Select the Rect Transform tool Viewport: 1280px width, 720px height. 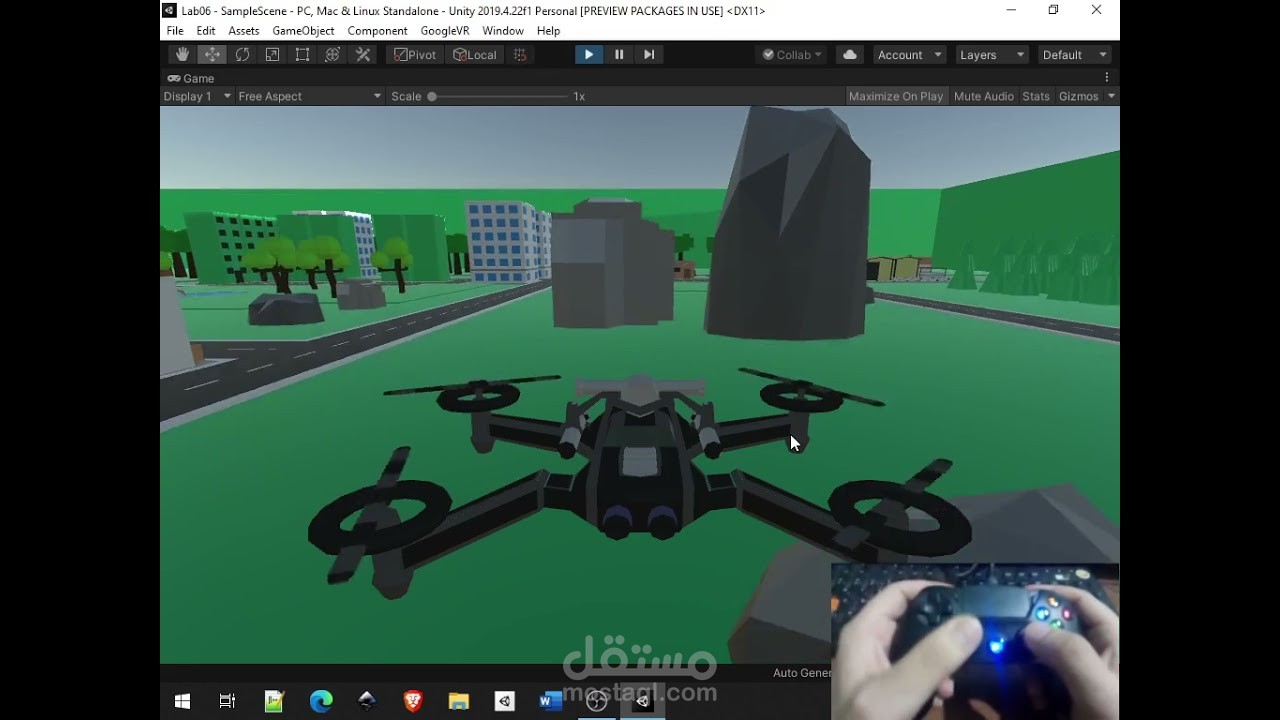302,54
